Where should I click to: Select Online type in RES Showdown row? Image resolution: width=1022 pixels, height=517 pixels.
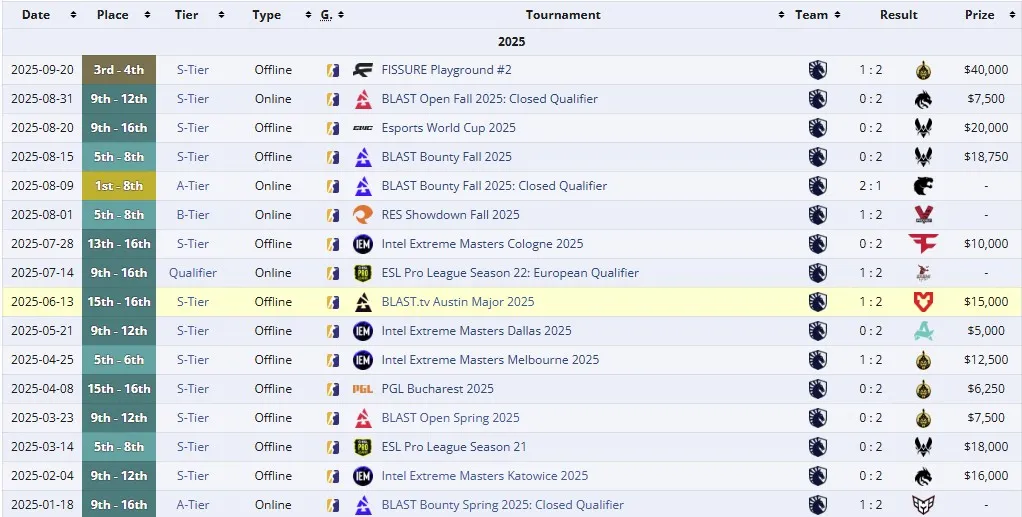pos(273,214)
